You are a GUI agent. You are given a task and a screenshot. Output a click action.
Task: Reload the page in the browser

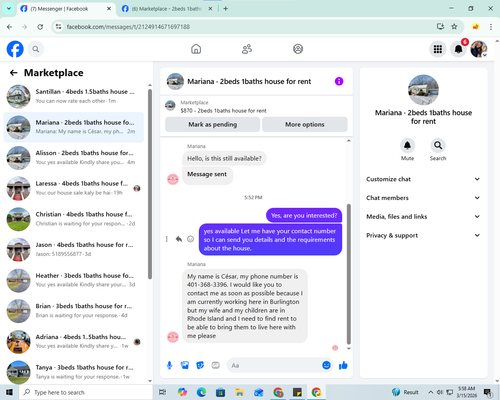tap(40, 27)
